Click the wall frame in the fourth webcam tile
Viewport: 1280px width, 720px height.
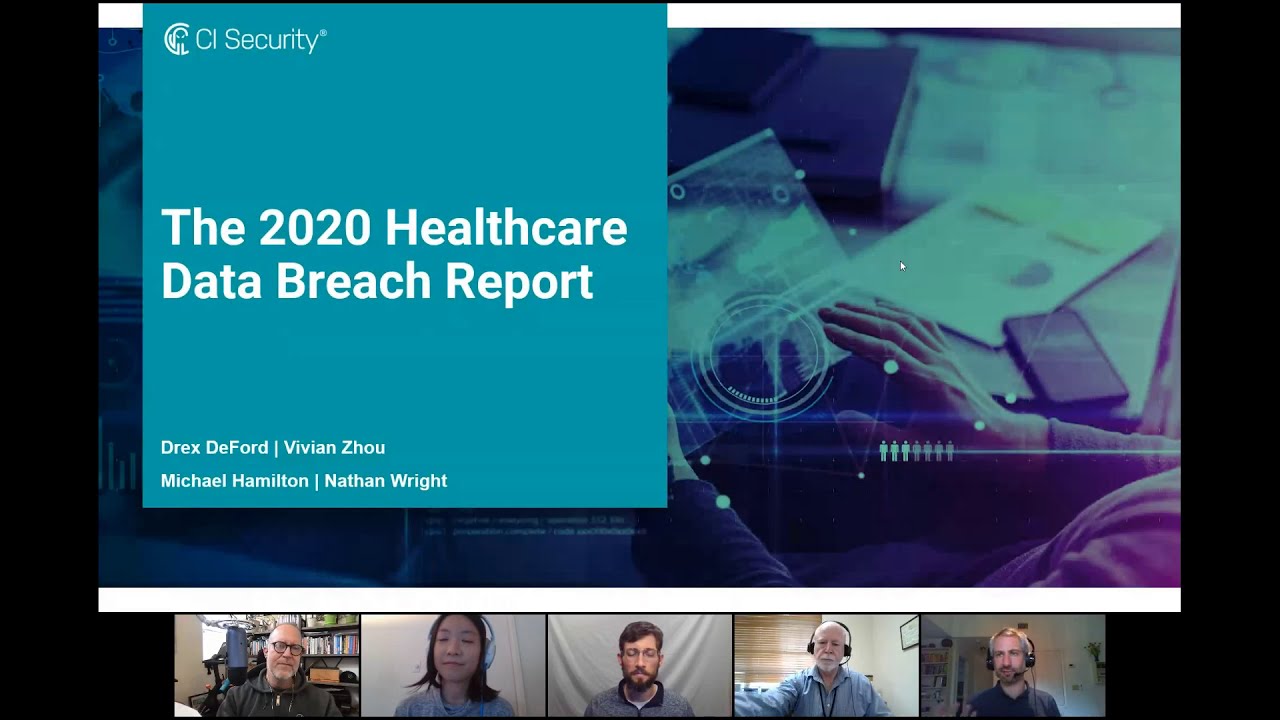coord(908,633)
